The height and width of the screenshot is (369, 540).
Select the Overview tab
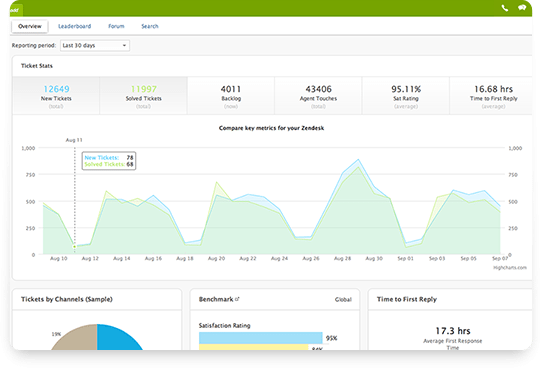pyautogui.click(x=30, y=26)
